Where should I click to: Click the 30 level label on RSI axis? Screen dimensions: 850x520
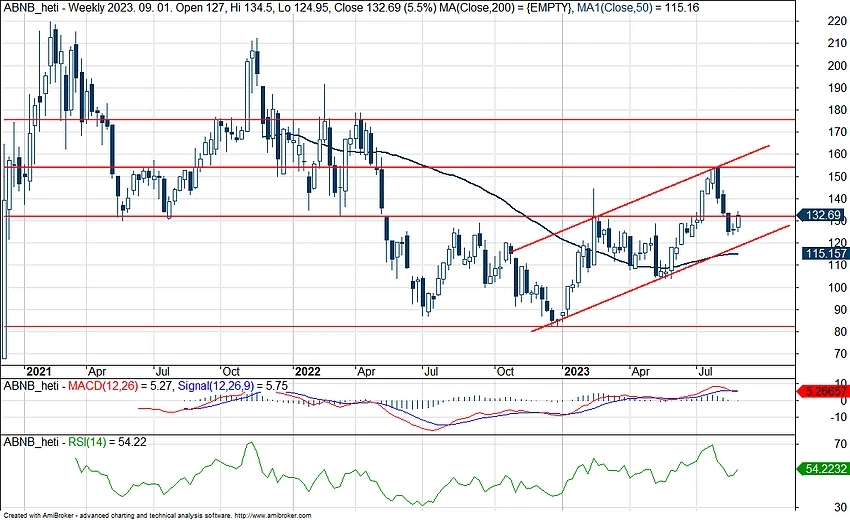click(x=840, y=508)
